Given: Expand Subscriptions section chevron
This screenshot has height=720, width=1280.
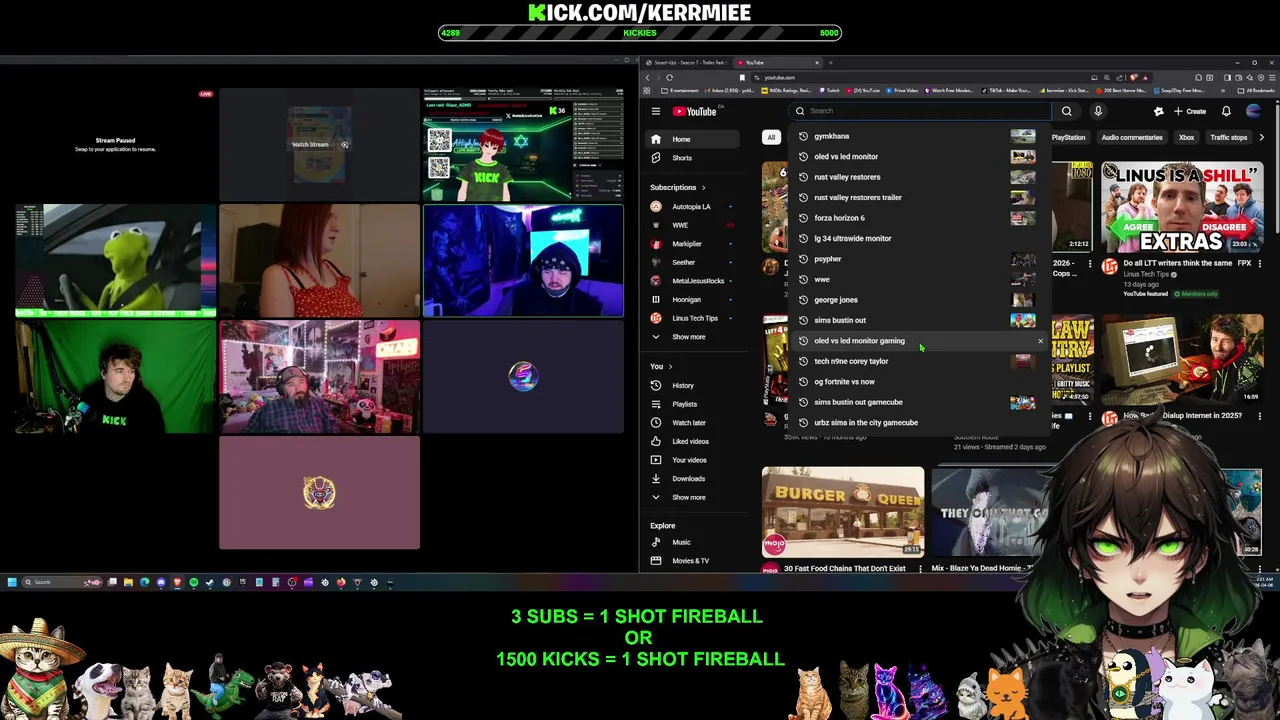Looking at the screenshot, I should click(703, 187).
